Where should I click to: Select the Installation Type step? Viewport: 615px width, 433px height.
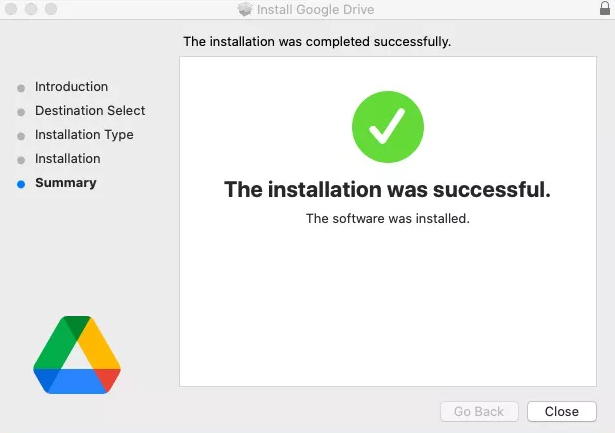[x=84, y=135]
